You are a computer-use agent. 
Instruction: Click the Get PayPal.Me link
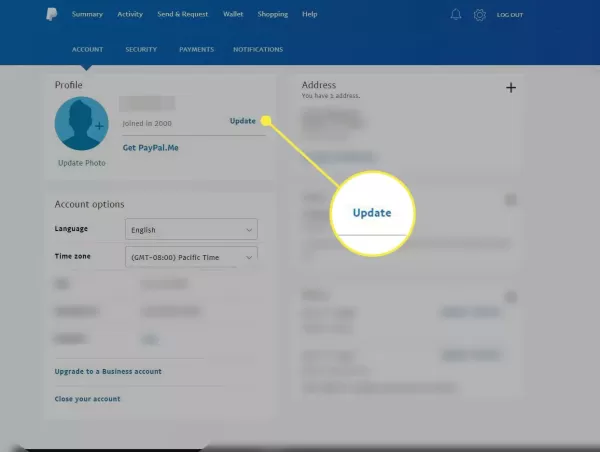pyautogui.click(x=150, y=148)
